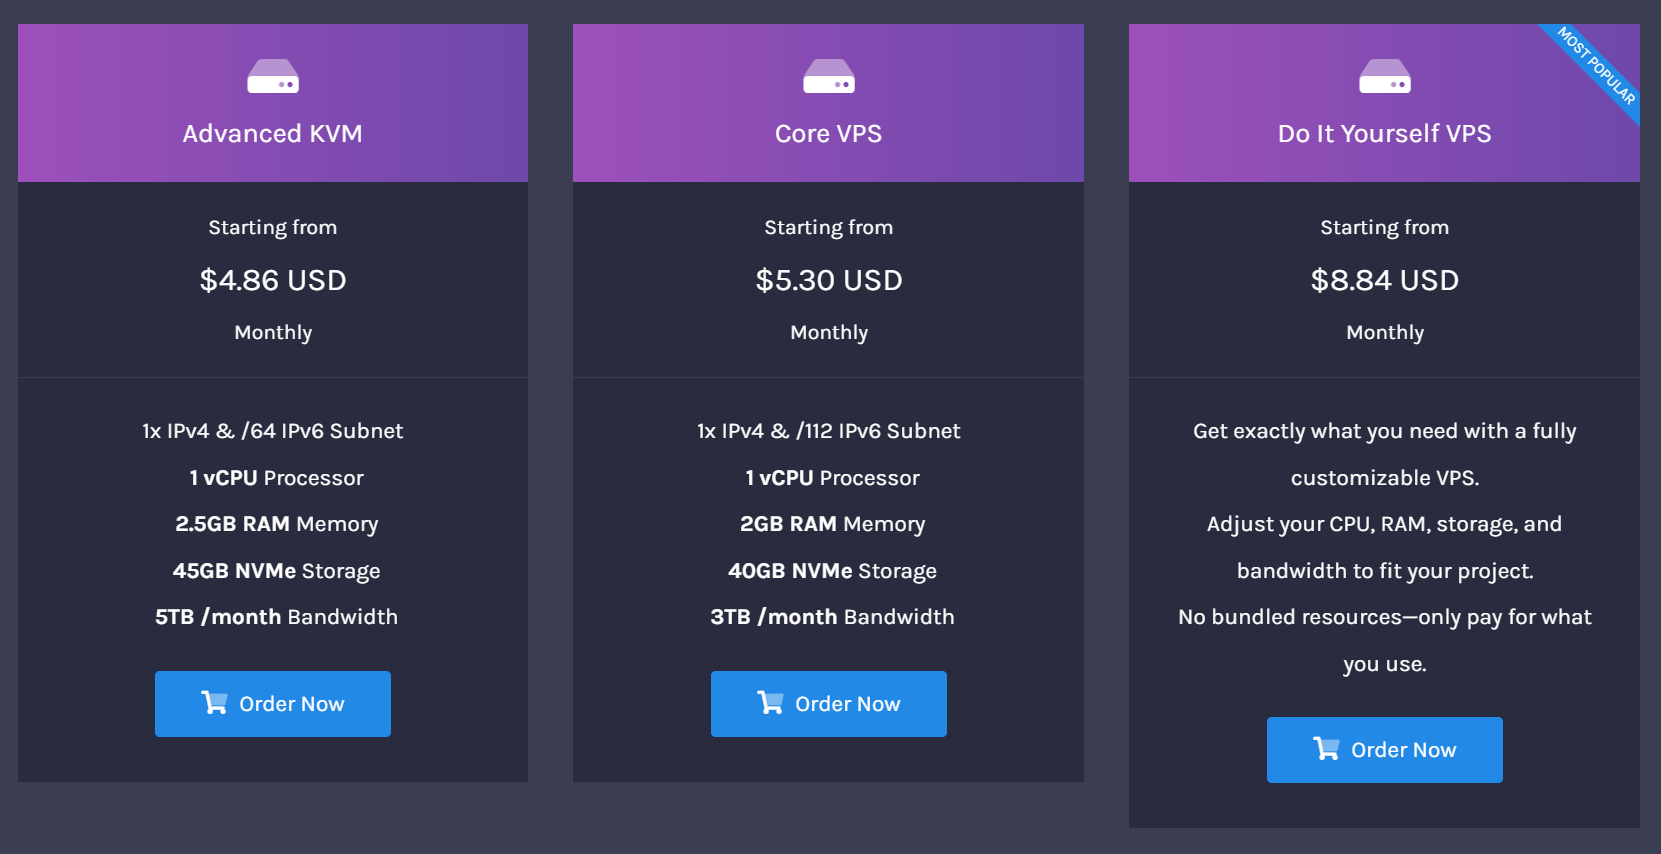Click the Advanced KVM server icon

click(x=273, y=77)
